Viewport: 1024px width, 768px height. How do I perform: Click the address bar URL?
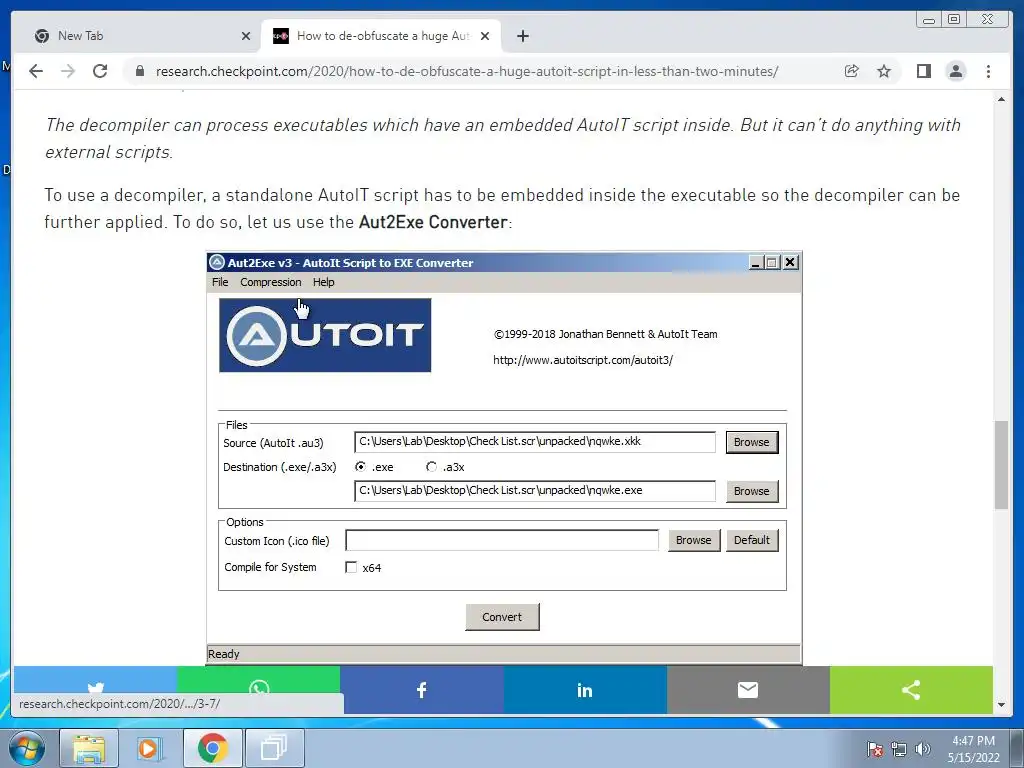pyautogui.click(x=466, y=71)
